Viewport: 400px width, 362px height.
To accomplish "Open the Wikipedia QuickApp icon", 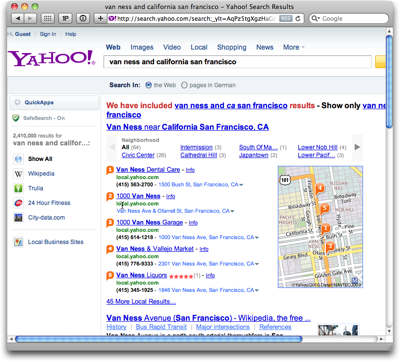I will point(18,174).
